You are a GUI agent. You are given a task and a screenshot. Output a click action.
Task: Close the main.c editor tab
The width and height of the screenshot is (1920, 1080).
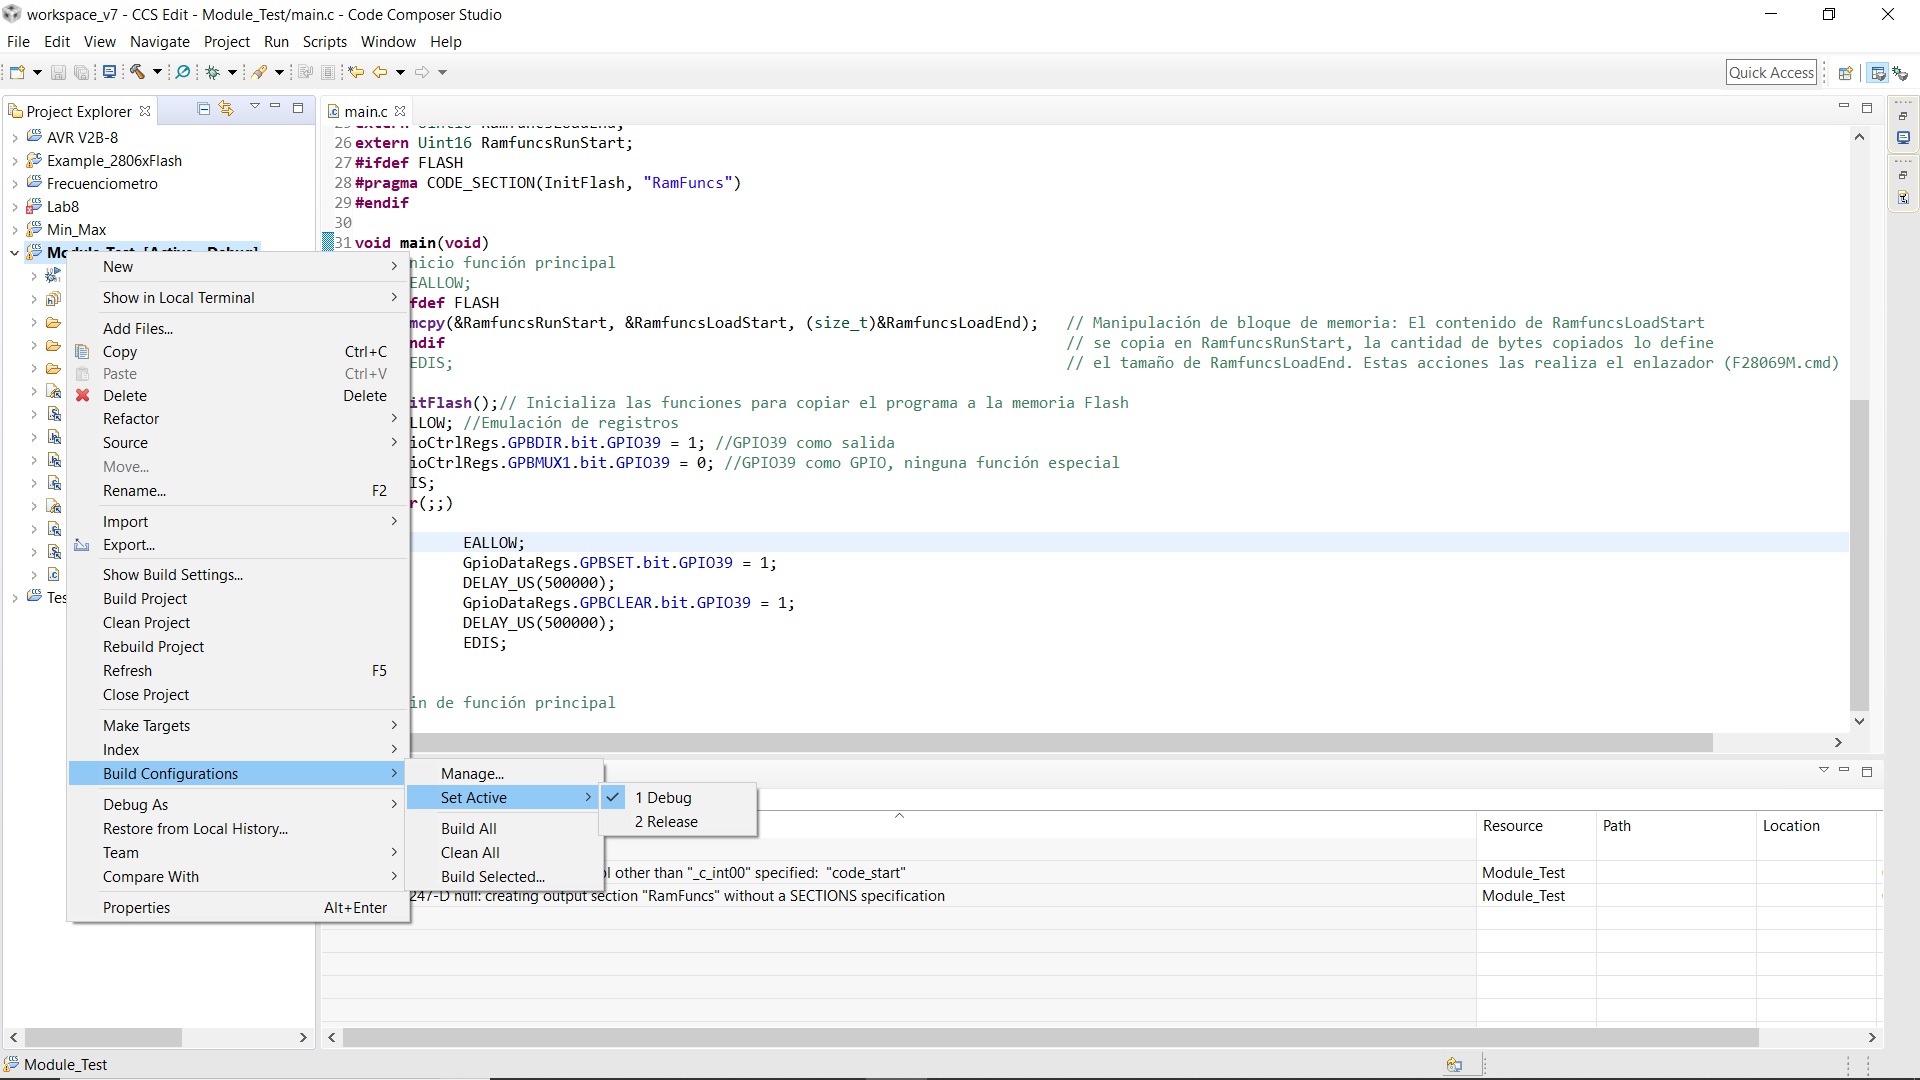(x=400, y=111)
